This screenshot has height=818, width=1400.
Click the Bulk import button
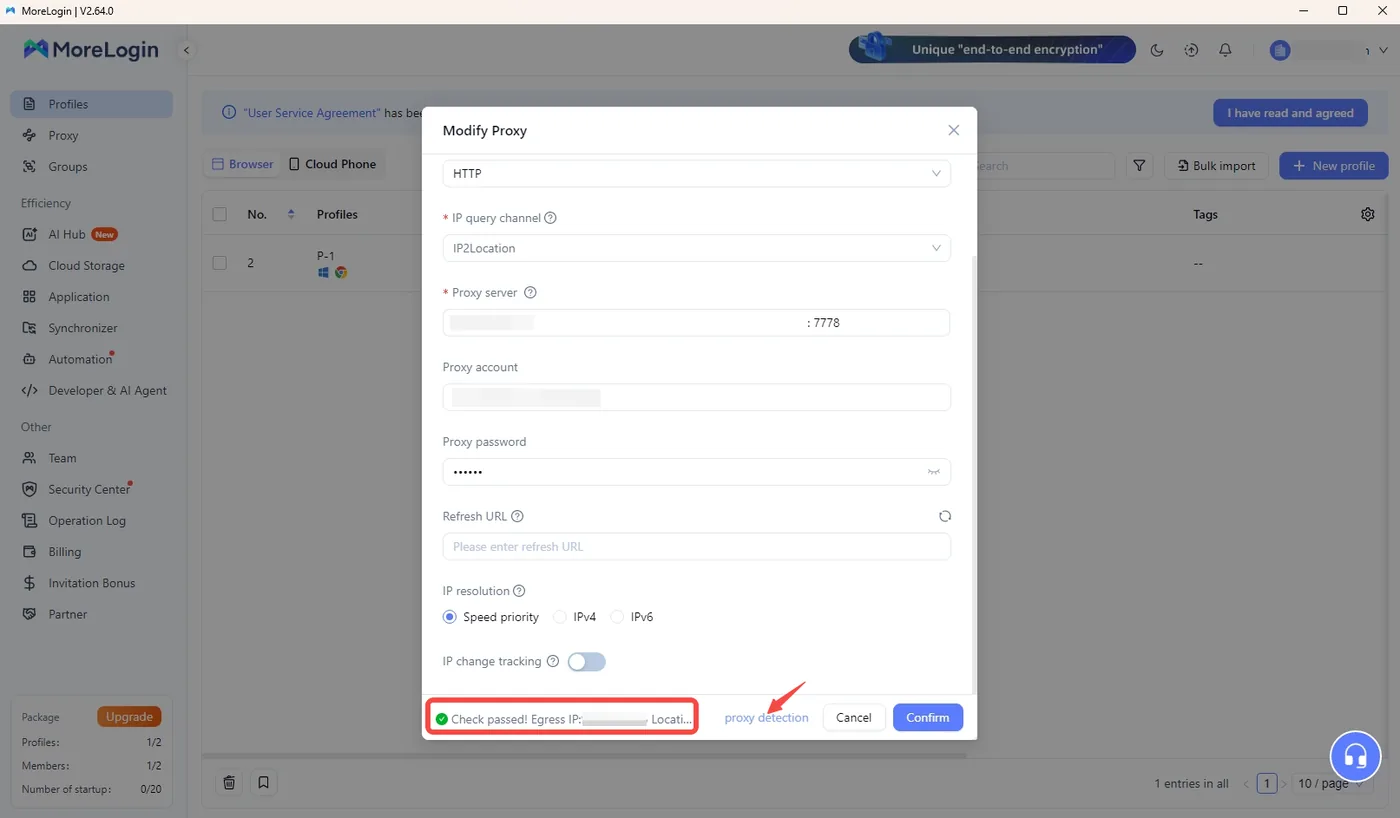click(1216, 166)
